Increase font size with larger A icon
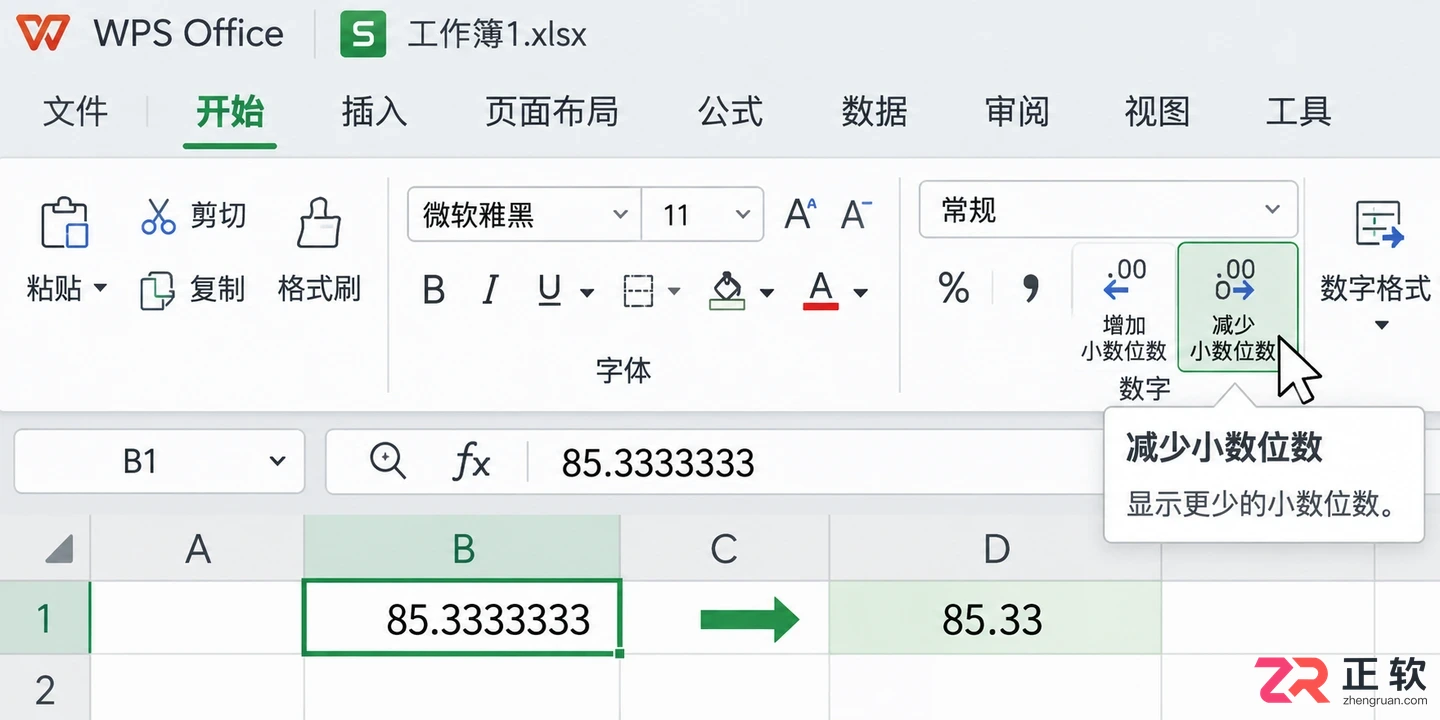This screenshot has height=720, width=1440. click(800, 214)
